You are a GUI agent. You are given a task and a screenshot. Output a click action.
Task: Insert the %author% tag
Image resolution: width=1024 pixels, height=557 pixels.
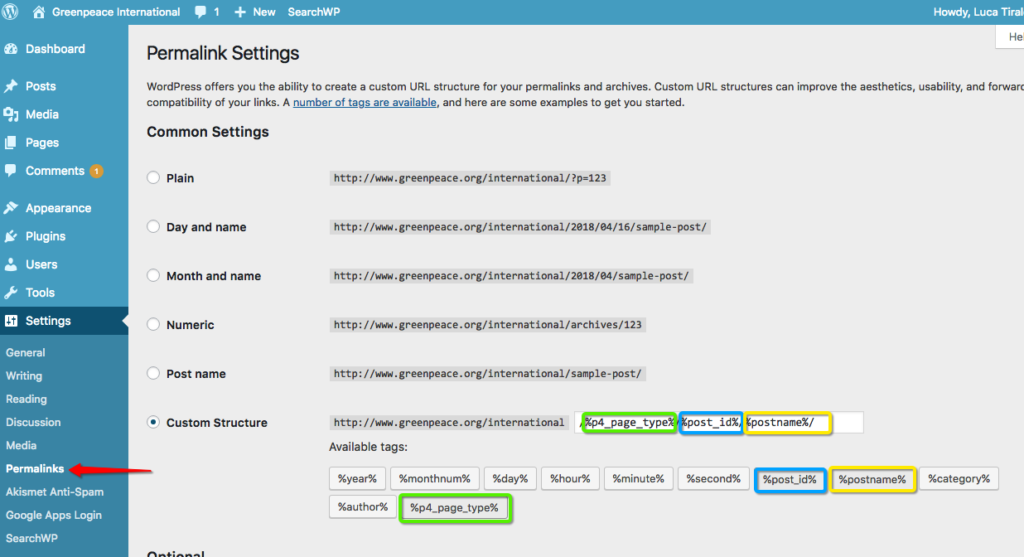click(x=362, y=507)
